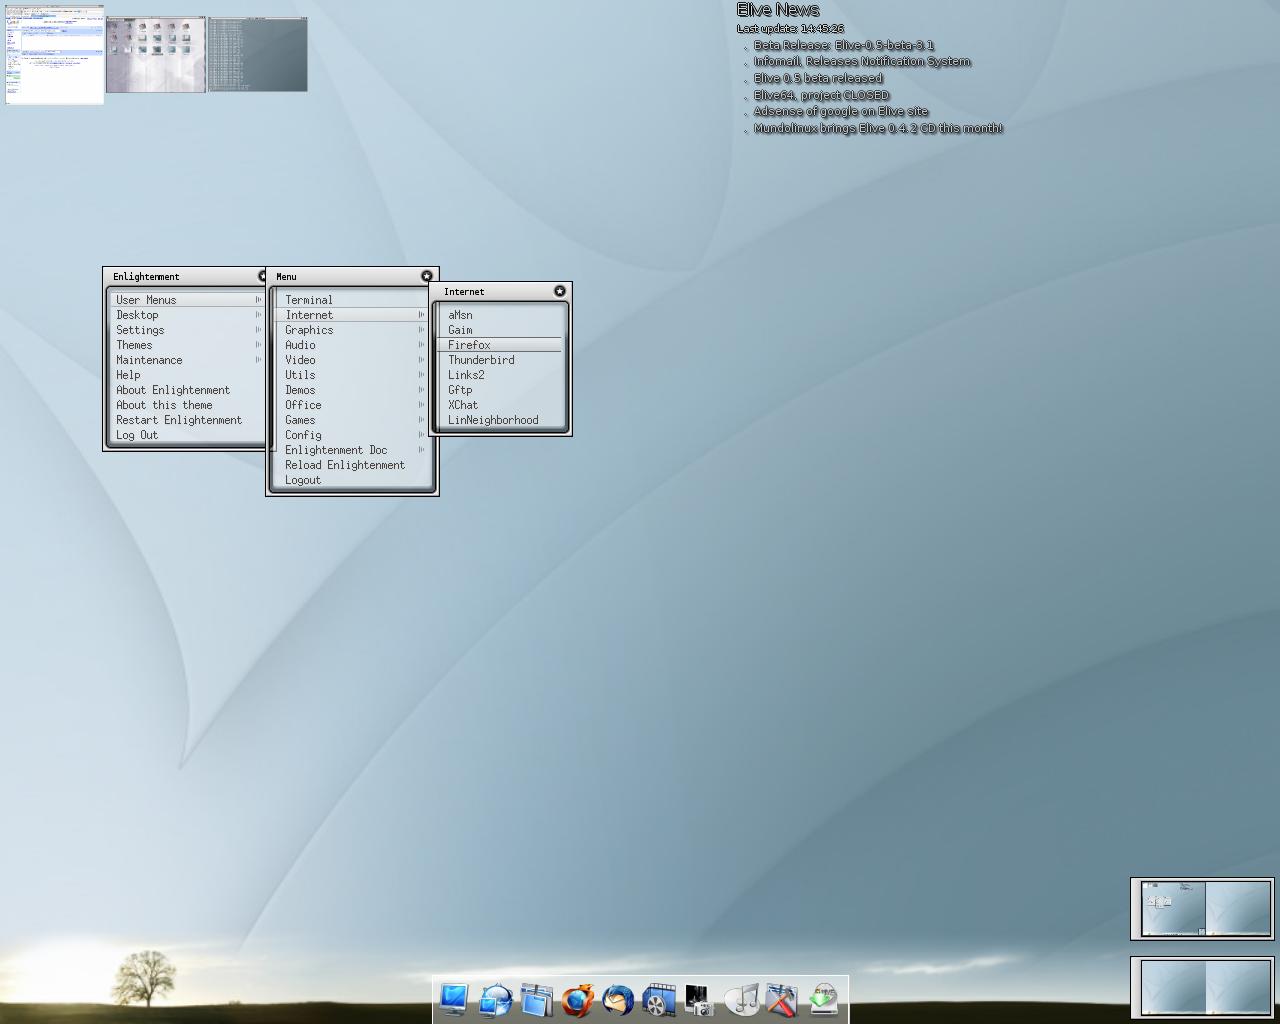Launch Gftp from the Internet menu
Image resolution: width=1280 pixels, height=1024 pixels.
tap(500, 390)
